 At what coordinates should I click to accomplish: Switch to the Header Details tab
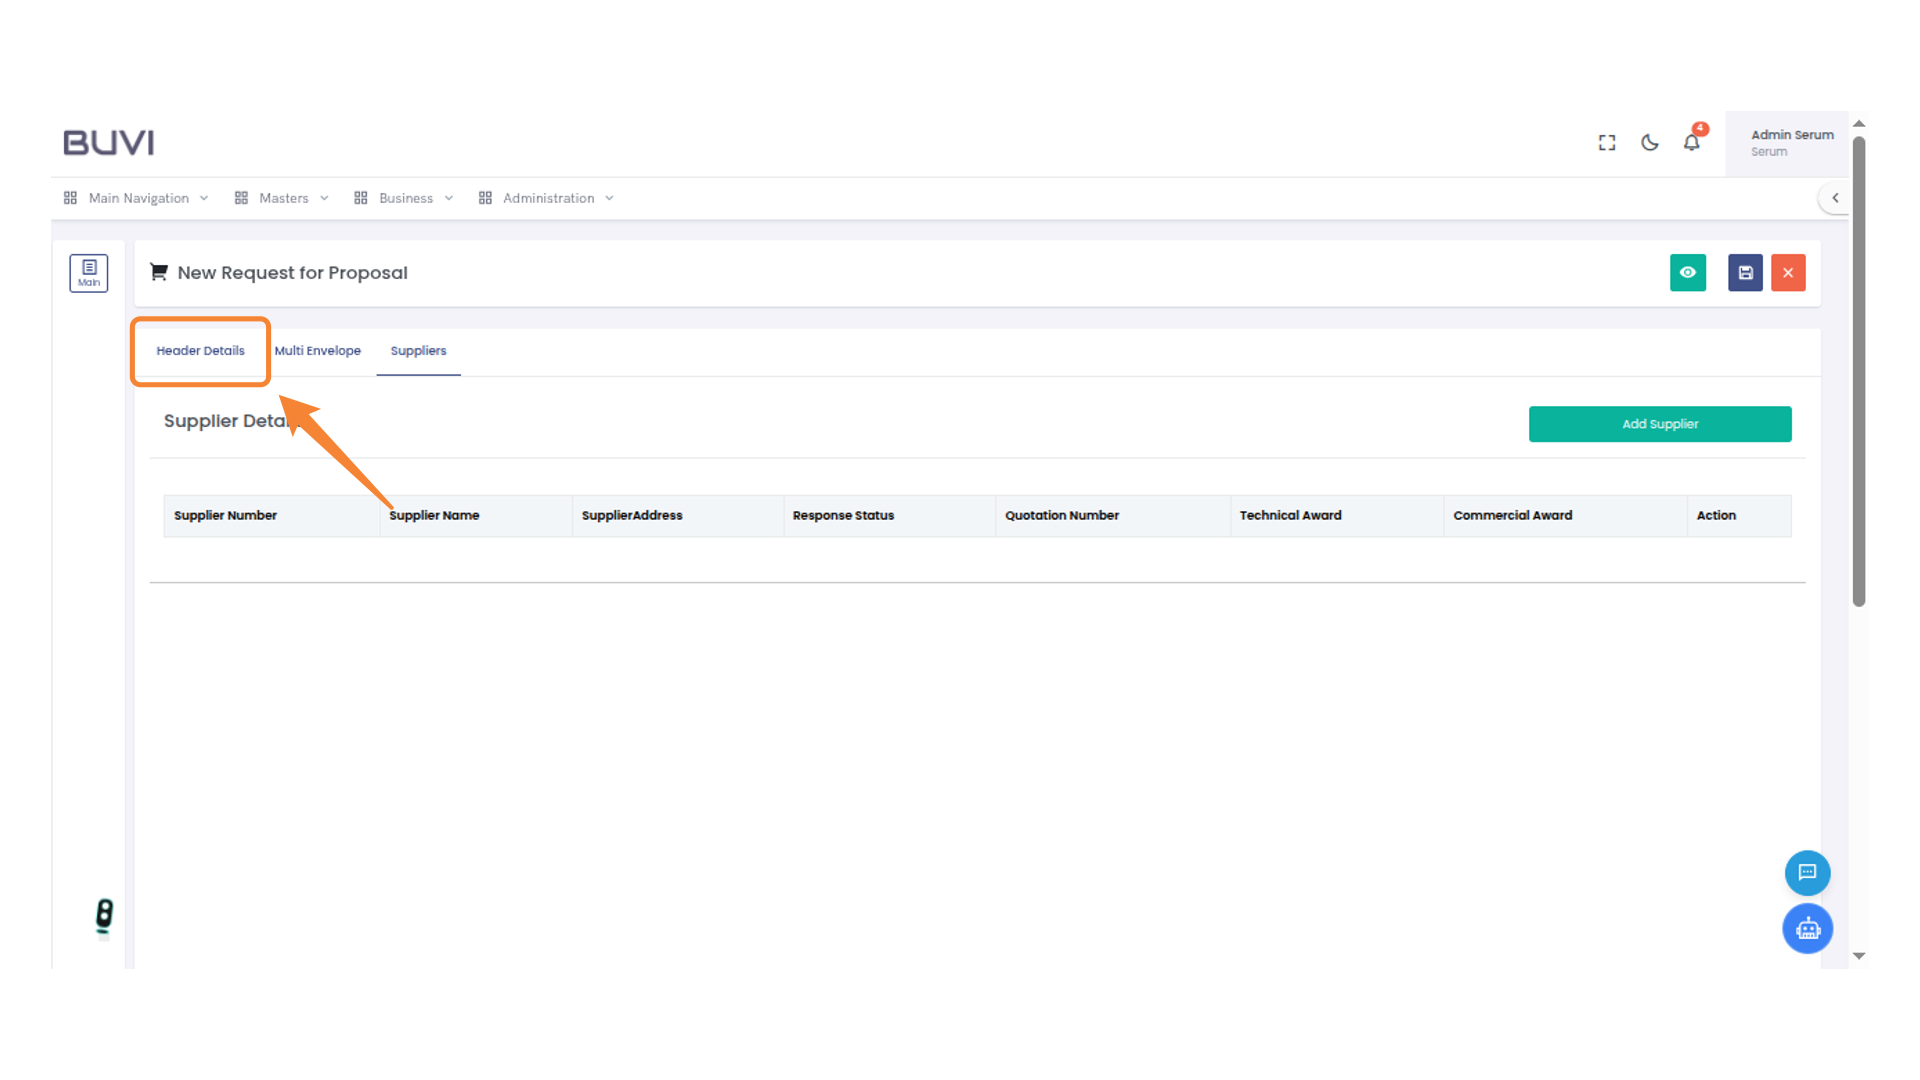pyautogui.click(x=200, y=351)
